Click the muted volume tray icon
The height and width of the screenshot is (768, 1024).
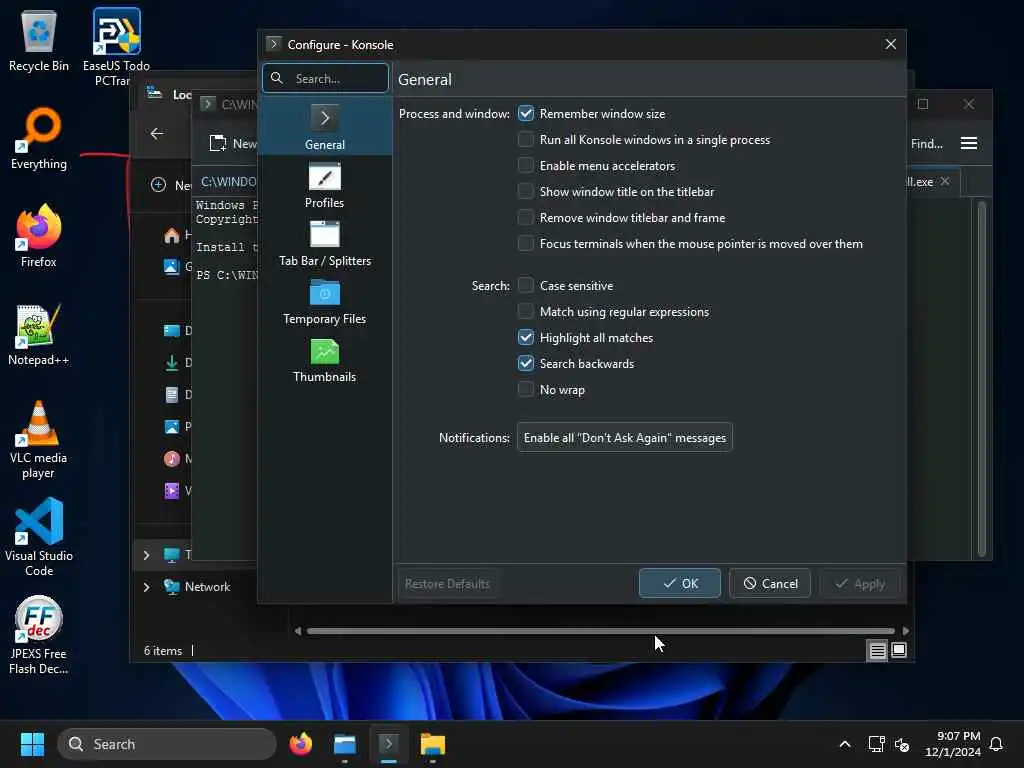[902, 744]
